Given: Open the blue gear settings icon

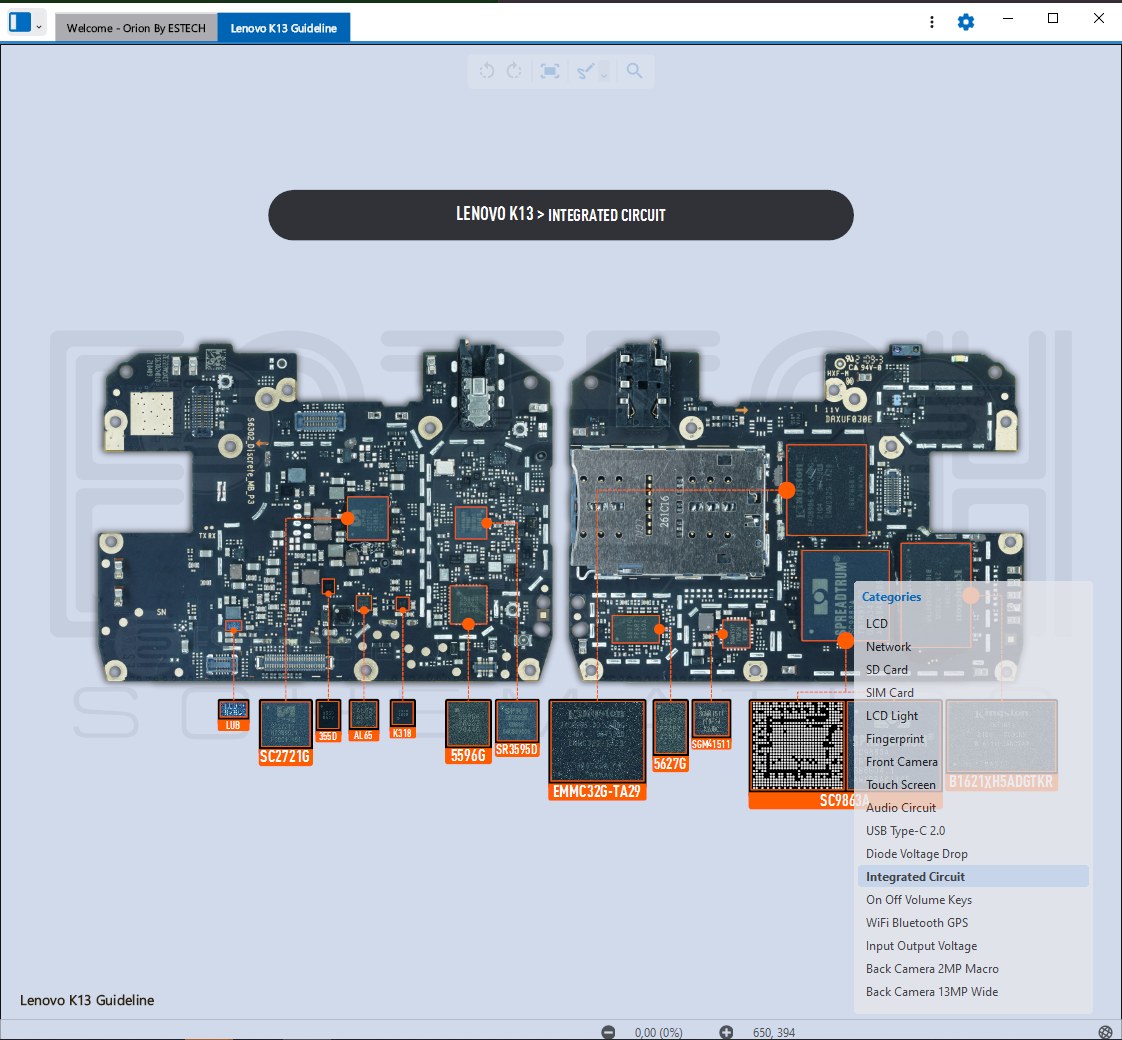Looking at the screenshot, I should pos(965,22).
